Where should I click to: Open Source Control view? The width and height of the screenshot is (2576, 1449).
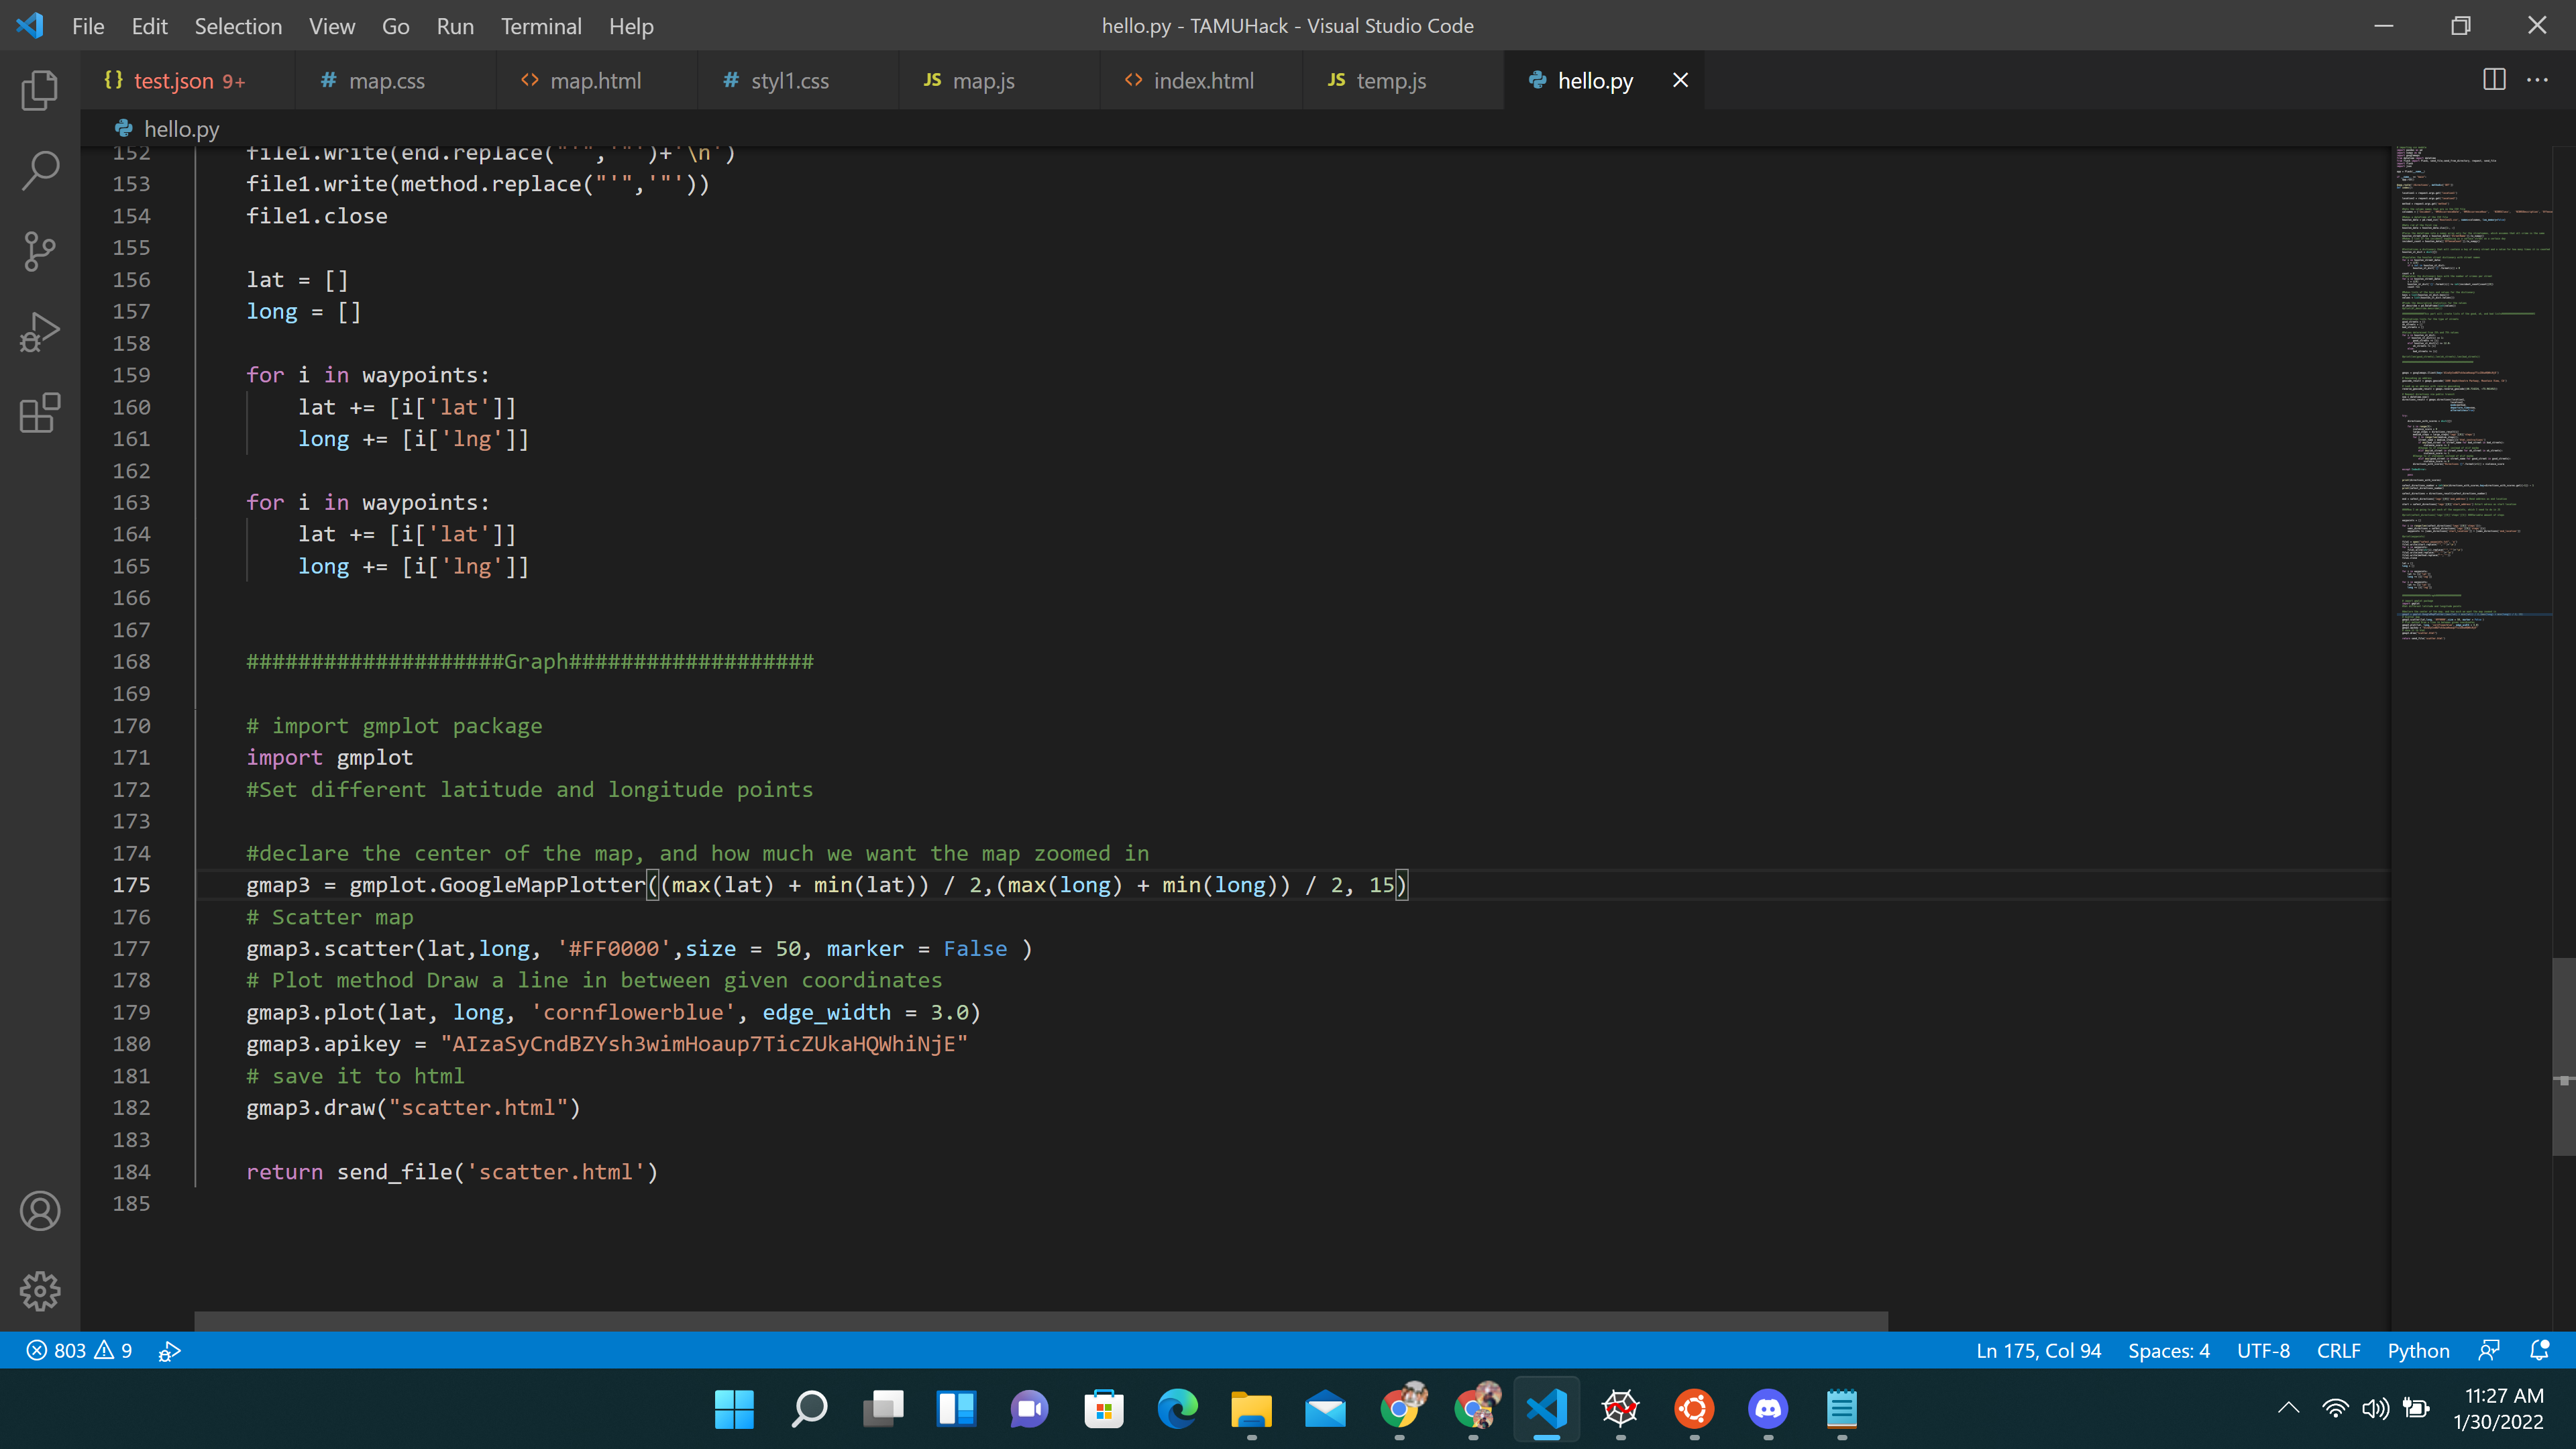(40, 251)
